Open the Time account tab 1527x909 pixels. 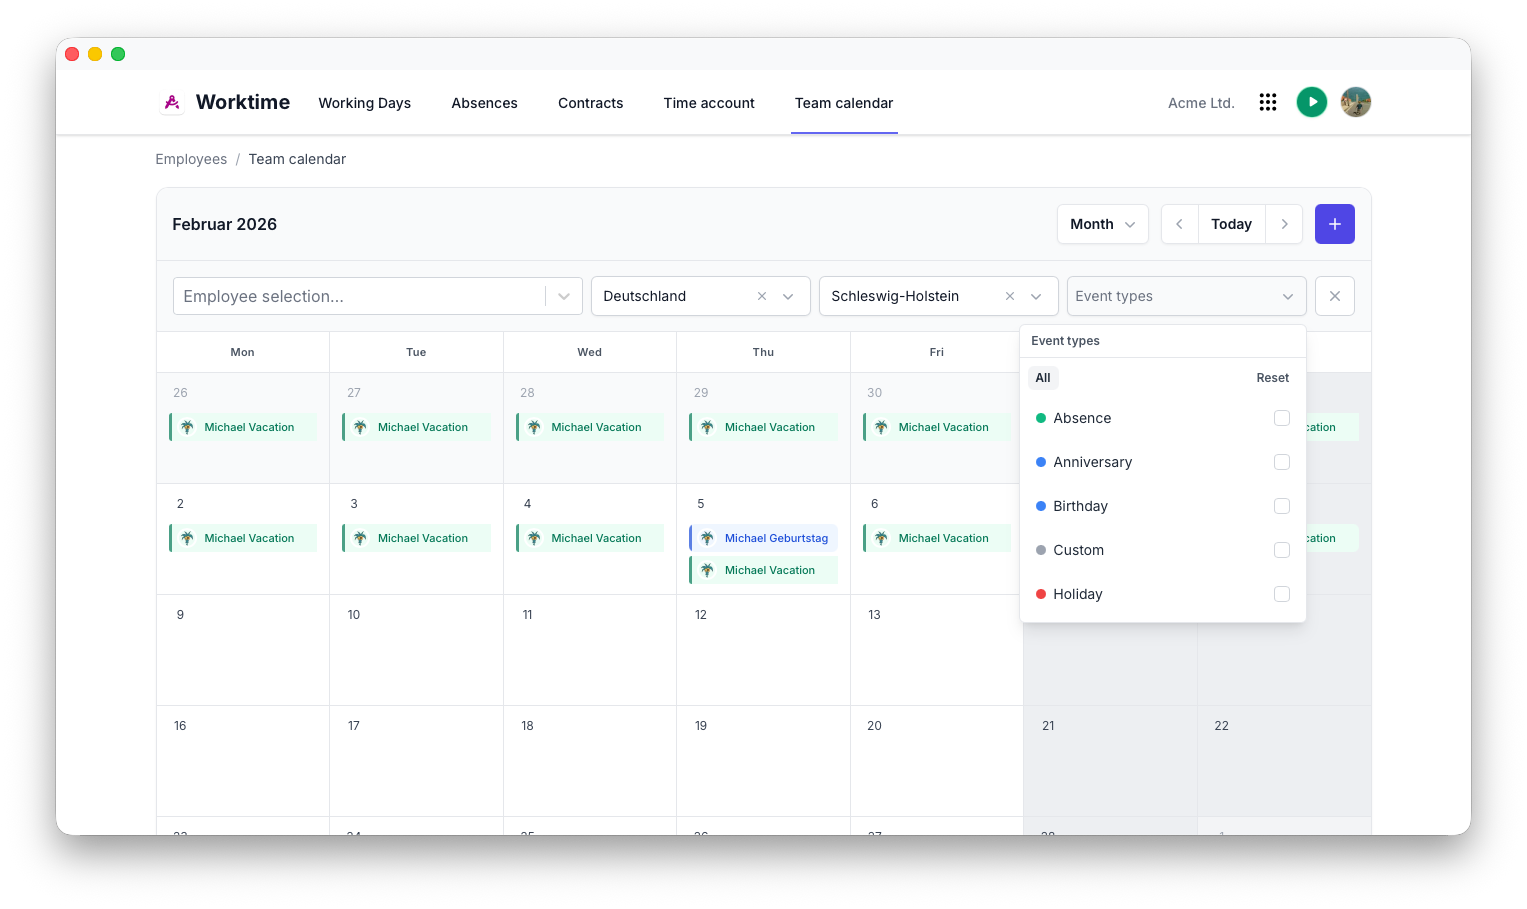[x=709, y=103]
